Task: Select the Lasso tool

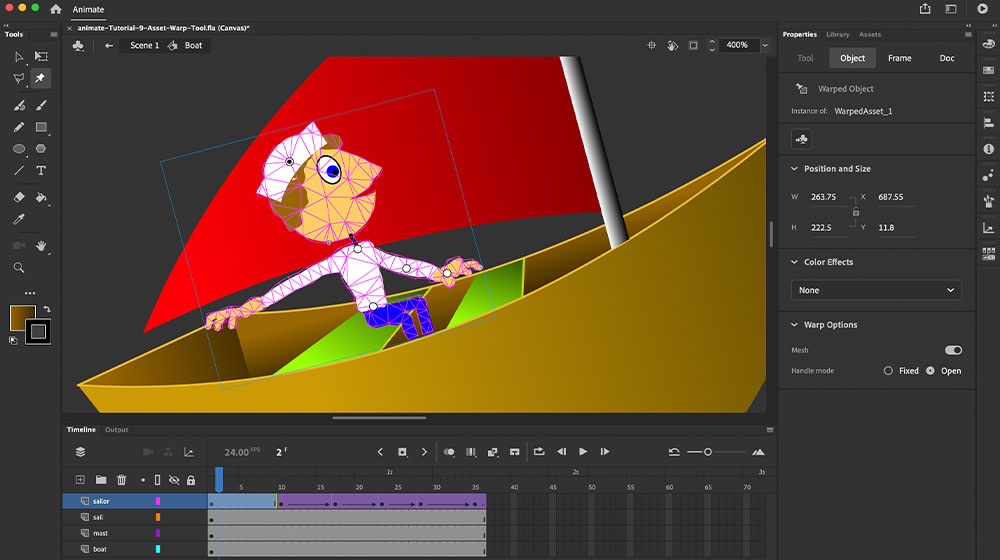Action: [x=18, y=78]
